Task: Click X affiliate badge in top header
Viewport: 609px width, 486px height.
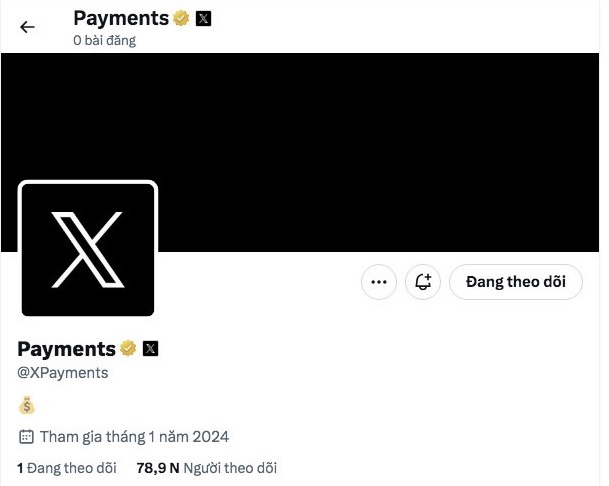Action: point(203,18)
